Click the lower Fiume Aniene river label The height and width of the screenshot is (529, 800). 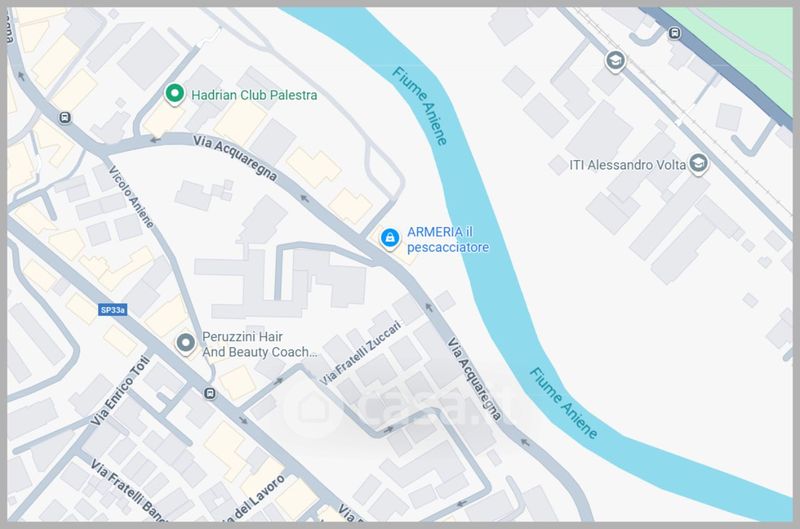click(563, 403)
